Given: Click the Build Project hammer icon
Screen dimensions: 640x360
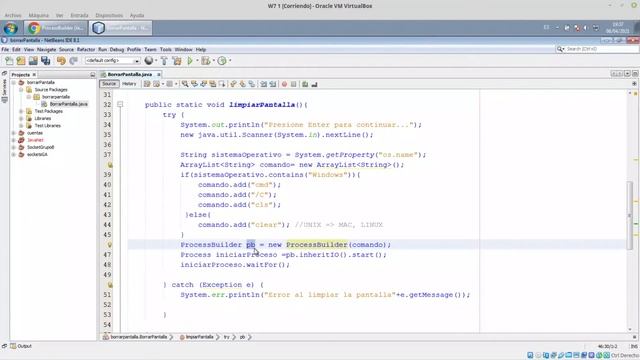Looking at the screenshot, I should 164,61.
